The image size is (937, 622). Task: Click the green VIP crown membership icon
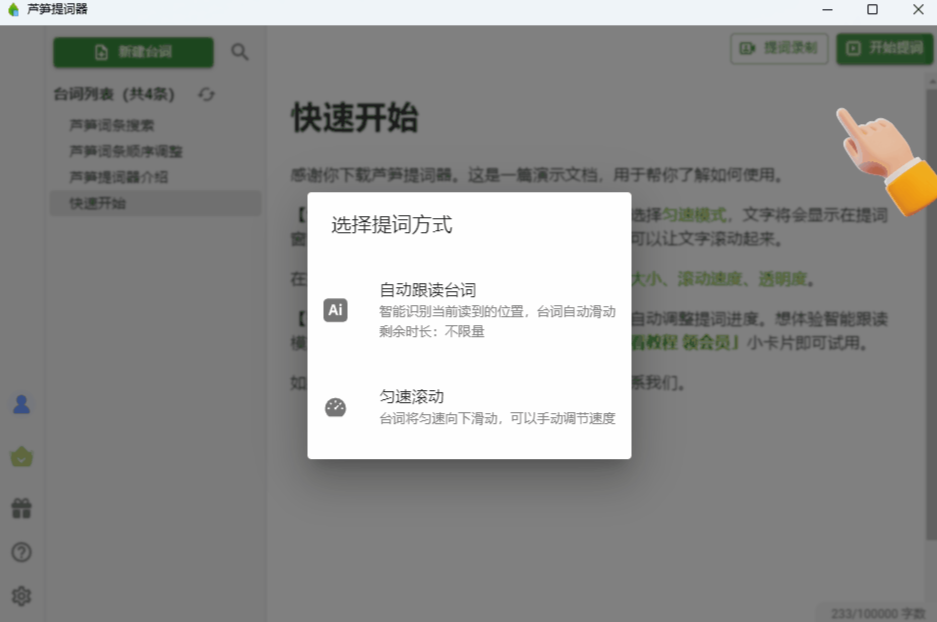[21, 457]
